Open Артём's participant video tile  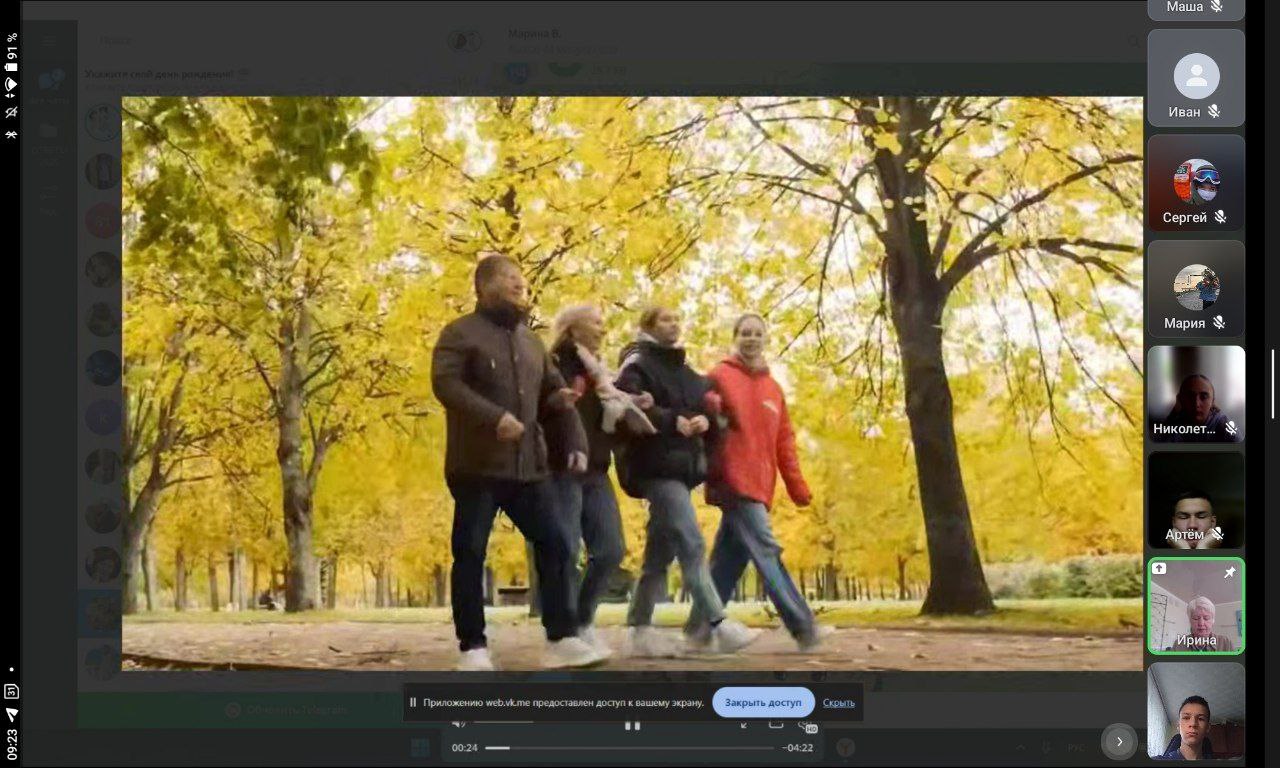point(1196,500)
